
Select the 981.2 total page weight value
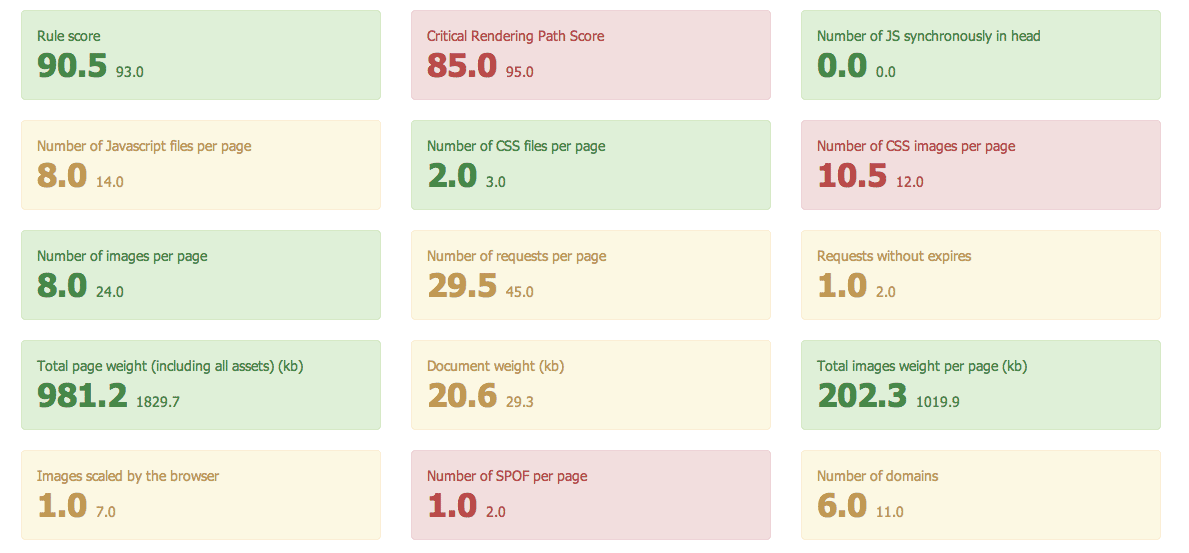82,396
